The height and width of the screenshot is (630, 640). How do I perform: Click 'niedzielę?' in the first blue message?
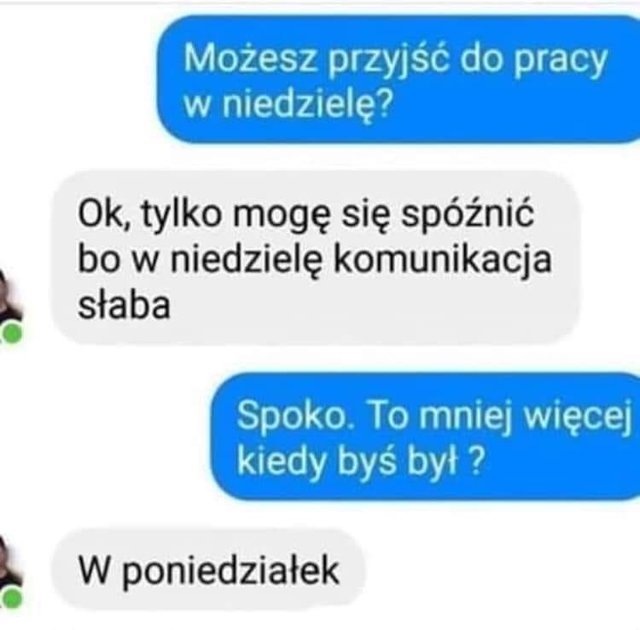(307, 102)
